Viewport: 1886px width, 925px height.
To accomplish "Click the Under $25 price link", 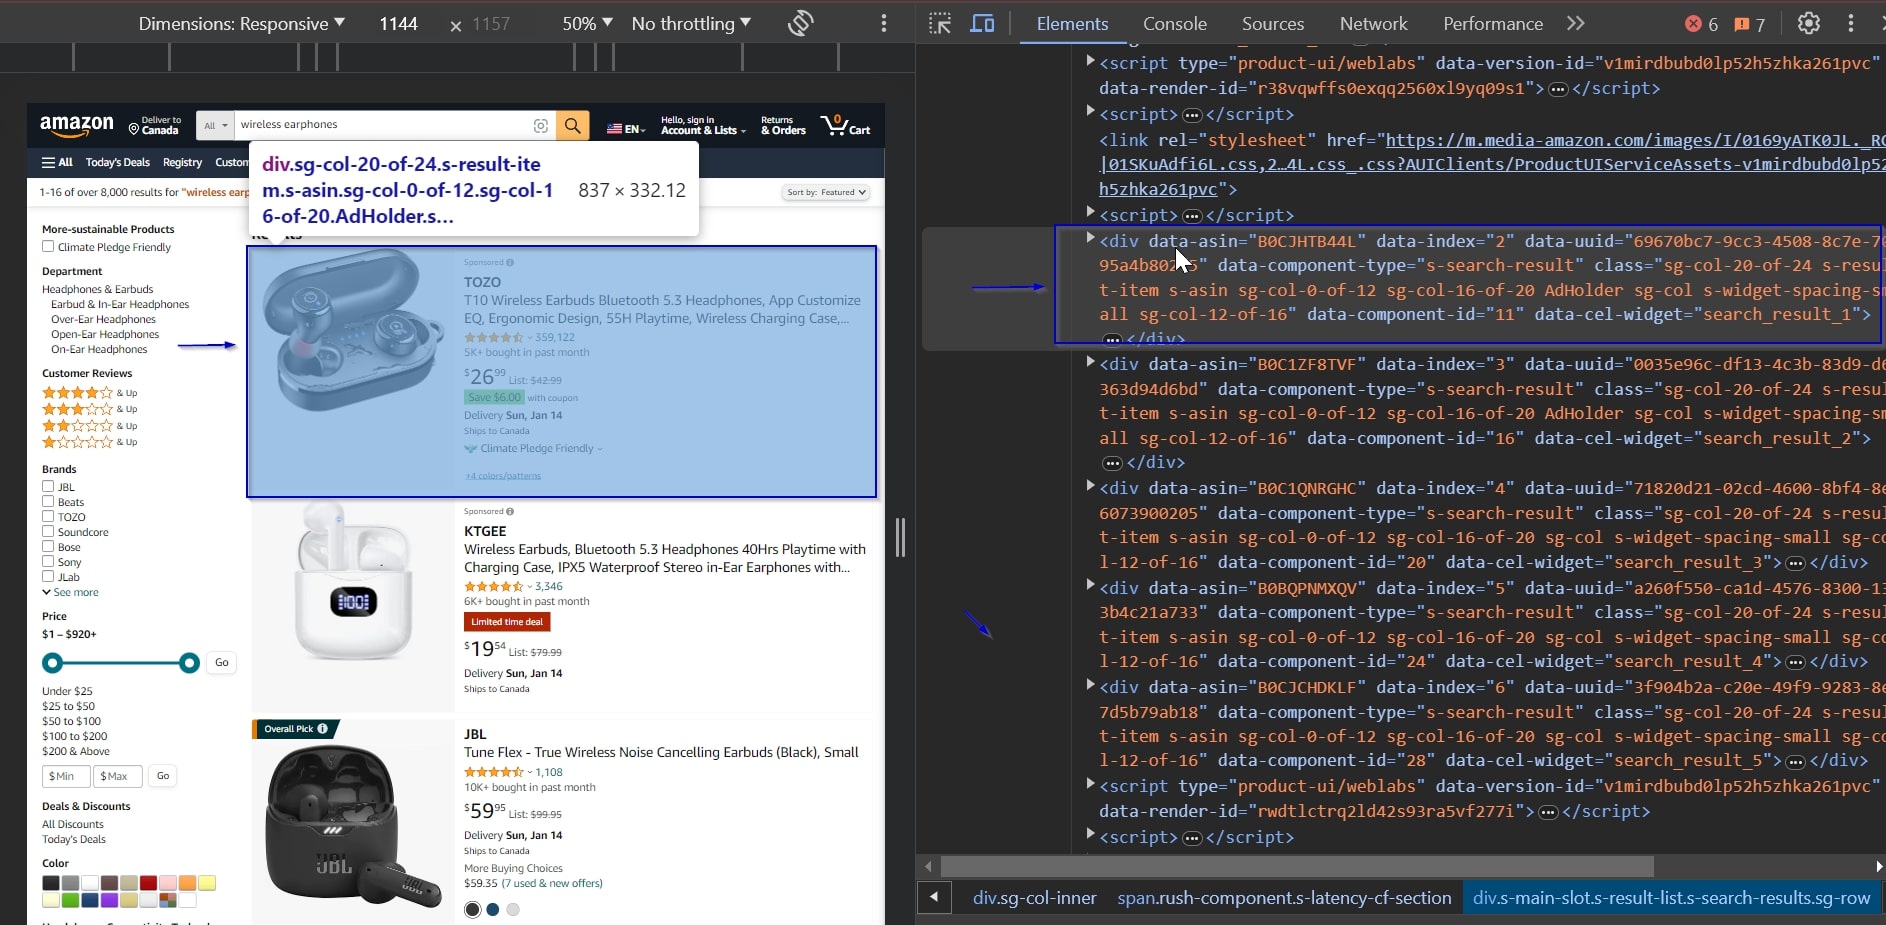I will point(67,691).
